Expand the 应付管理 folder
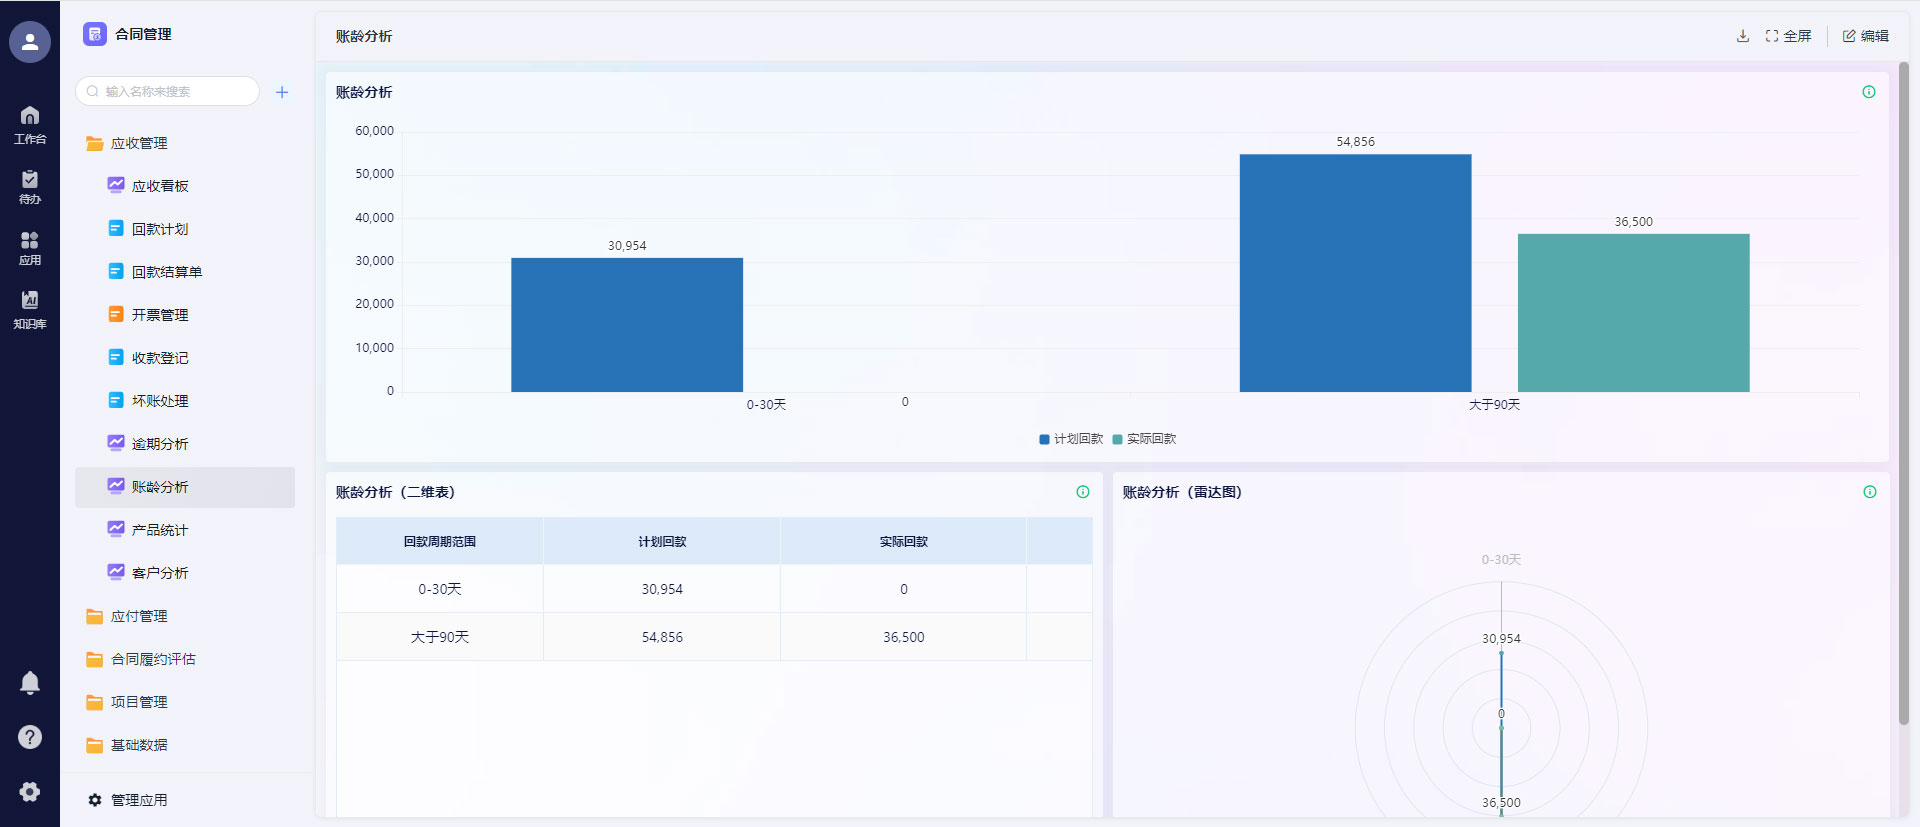This screenshot has width=1920, height=827. [138, 616]
